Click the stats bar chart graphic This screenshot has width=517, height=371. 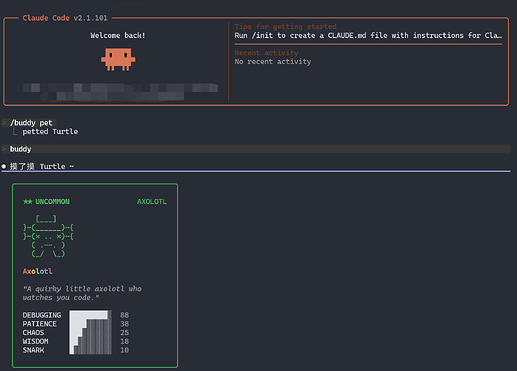pos(90,332)
